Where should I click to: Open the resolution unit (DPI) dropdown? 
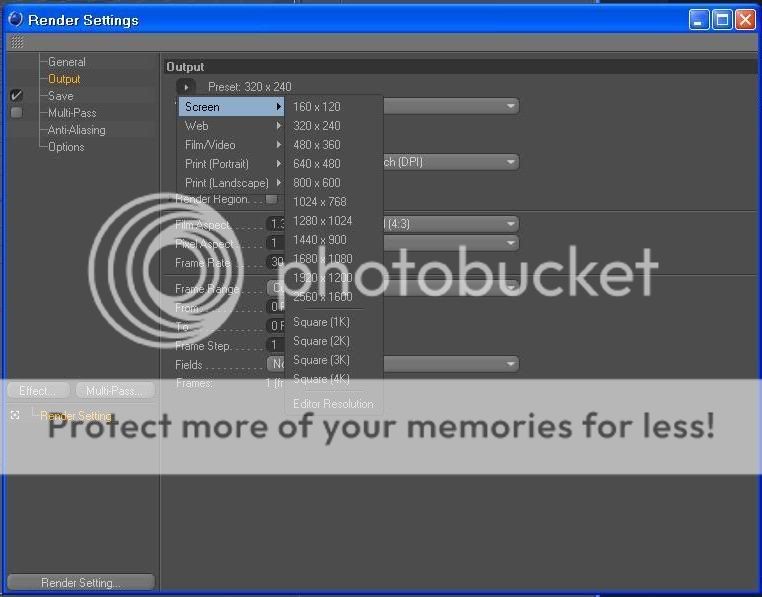coord(451,162)
